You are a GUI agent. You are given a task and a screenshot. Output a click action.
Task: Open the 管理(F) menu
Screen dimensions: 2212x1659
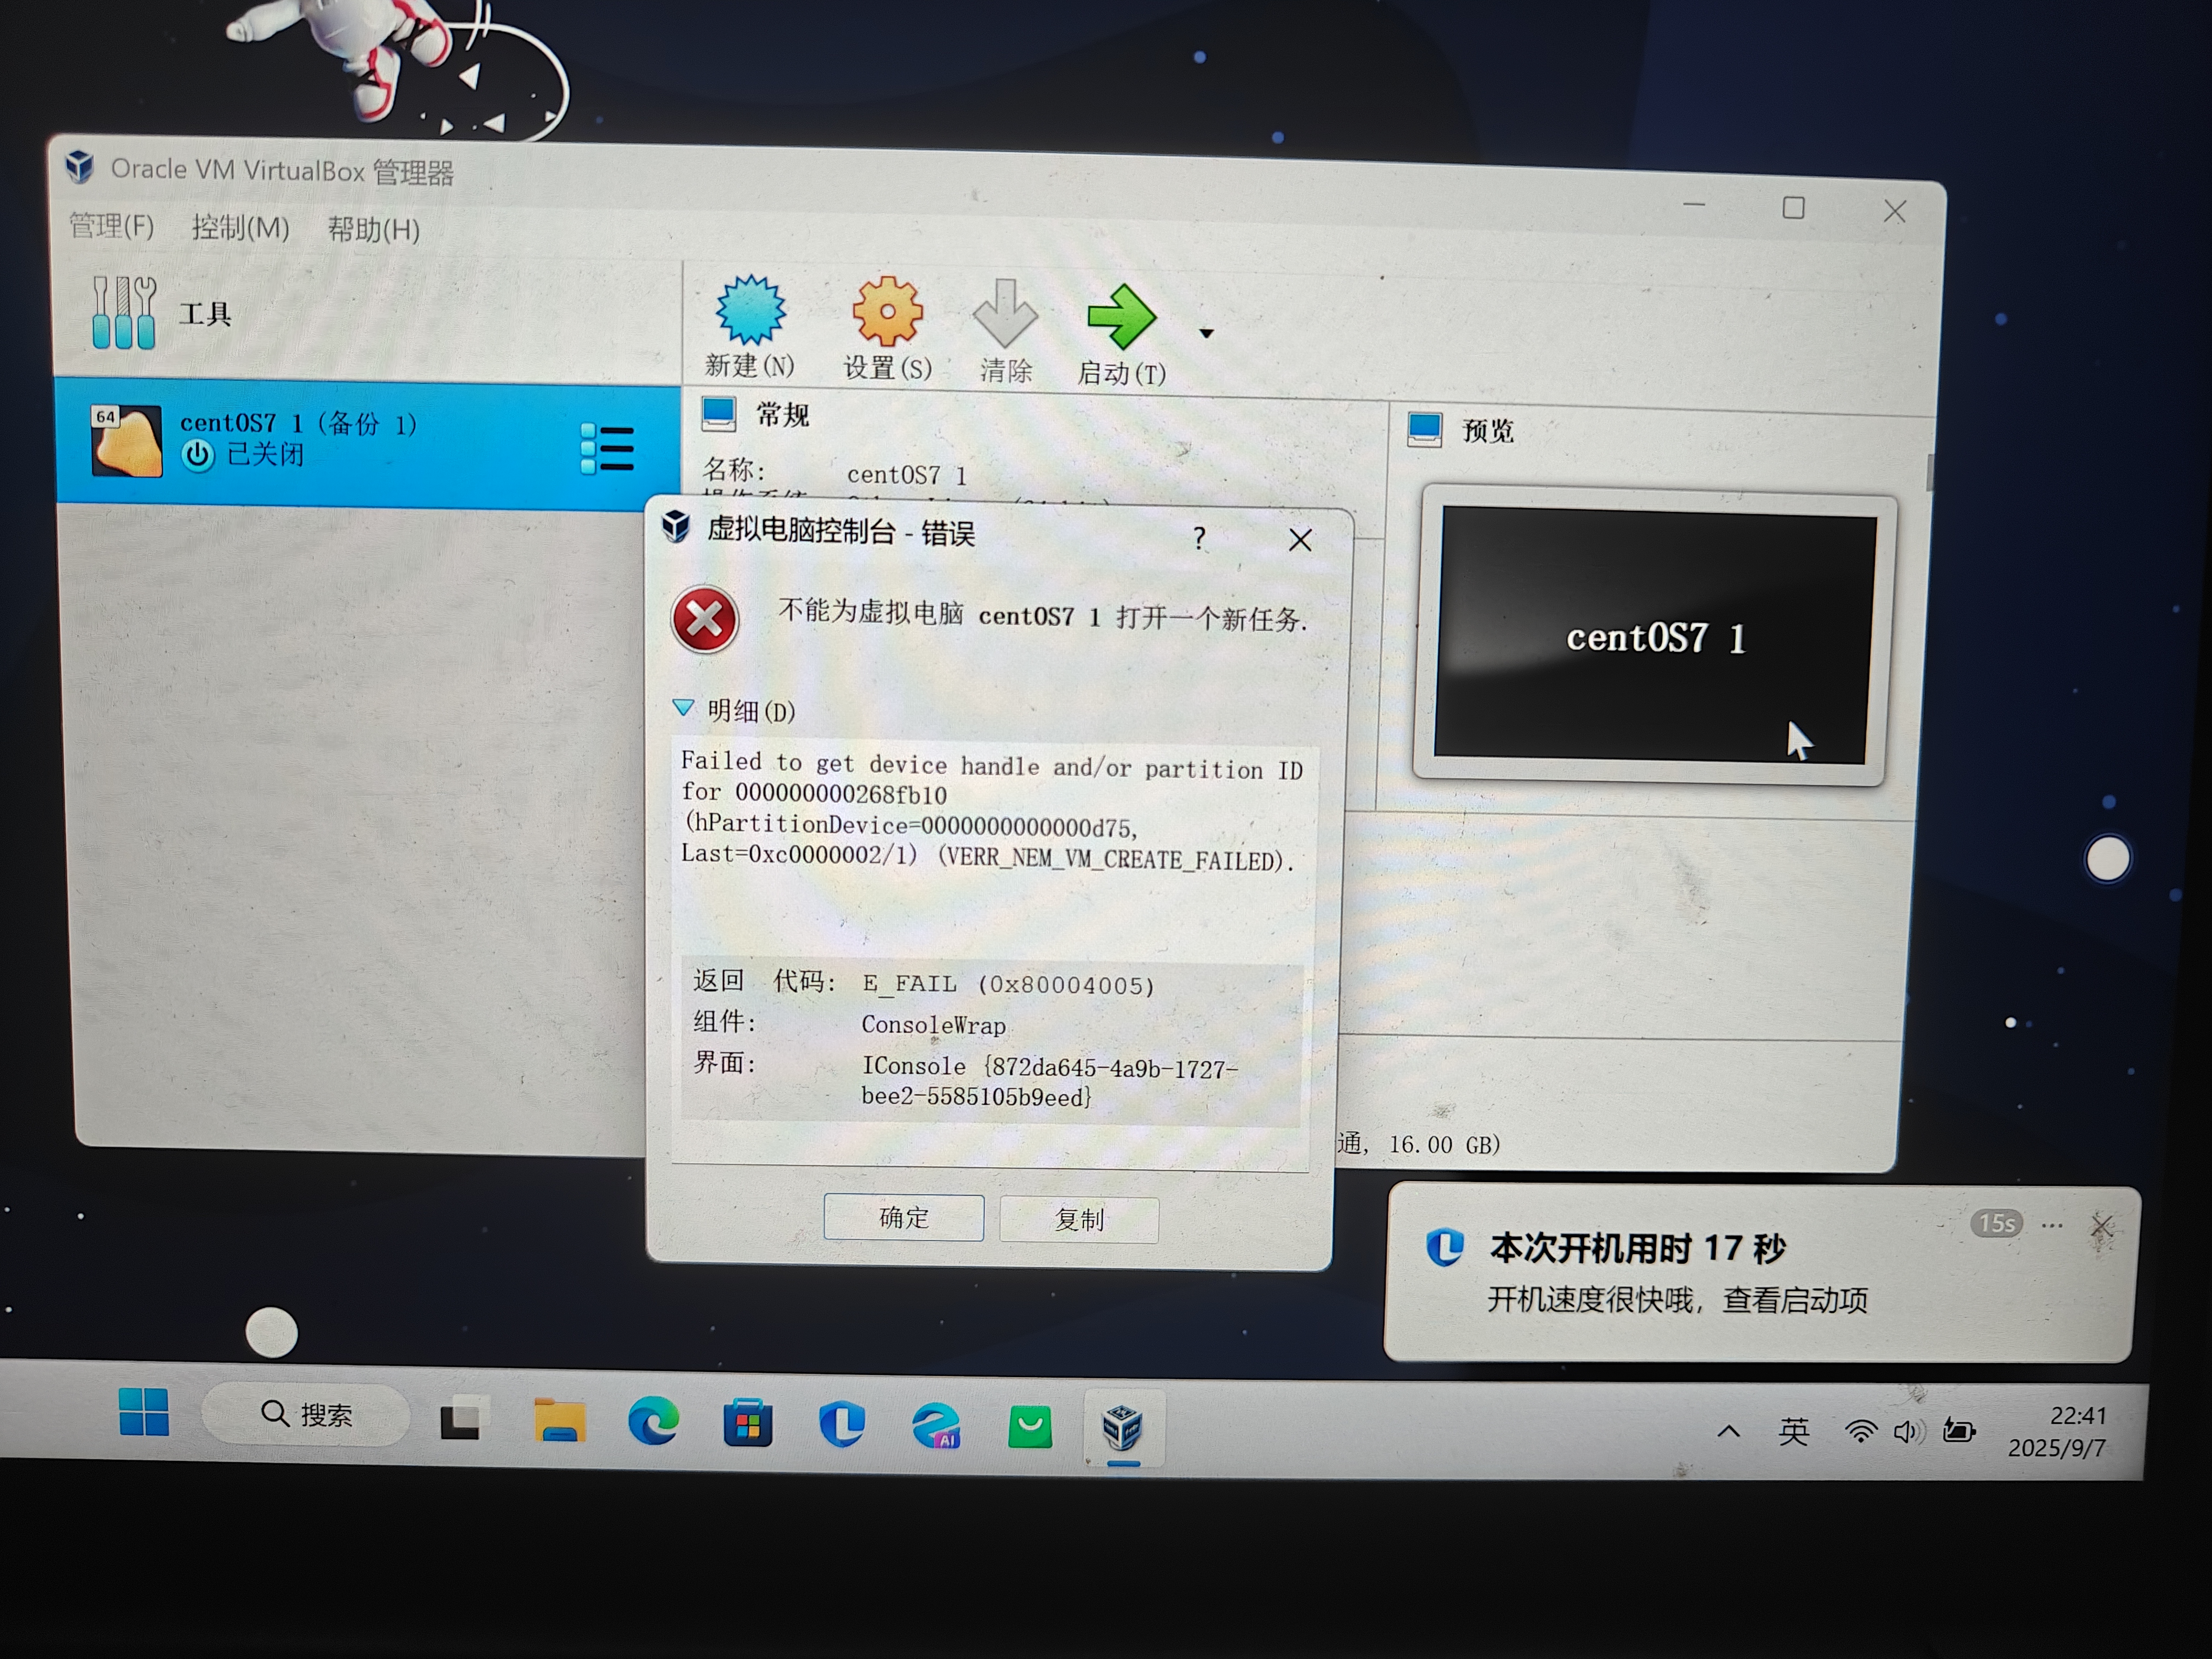[x=111, y=226]
